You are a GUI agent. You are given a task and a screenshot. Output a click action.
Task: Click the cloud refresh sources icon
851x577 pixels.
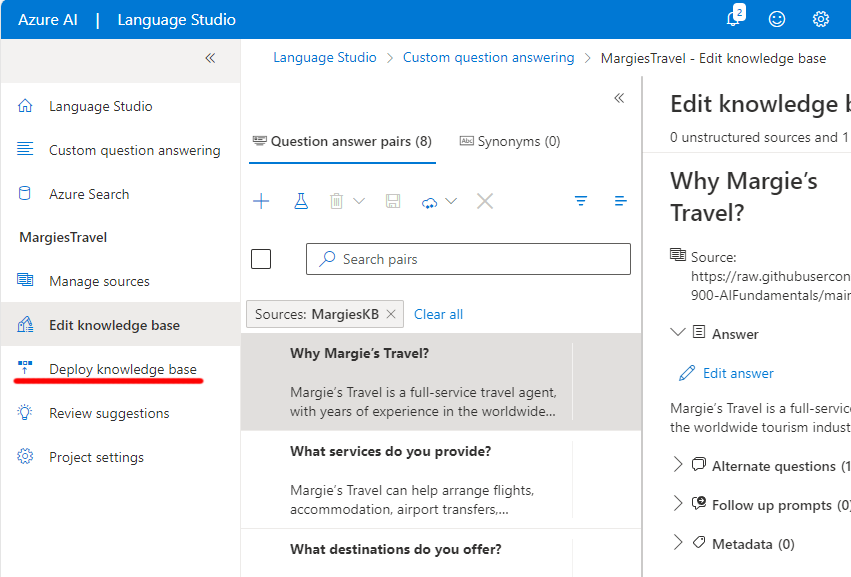coord(429,202)
